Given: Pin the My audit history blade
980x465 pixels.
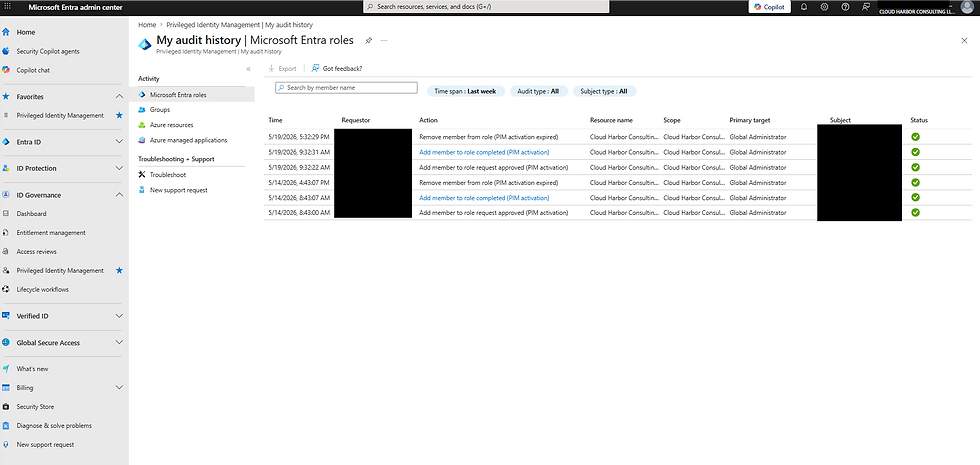Looking at the screenshot, I should (369, 40).
